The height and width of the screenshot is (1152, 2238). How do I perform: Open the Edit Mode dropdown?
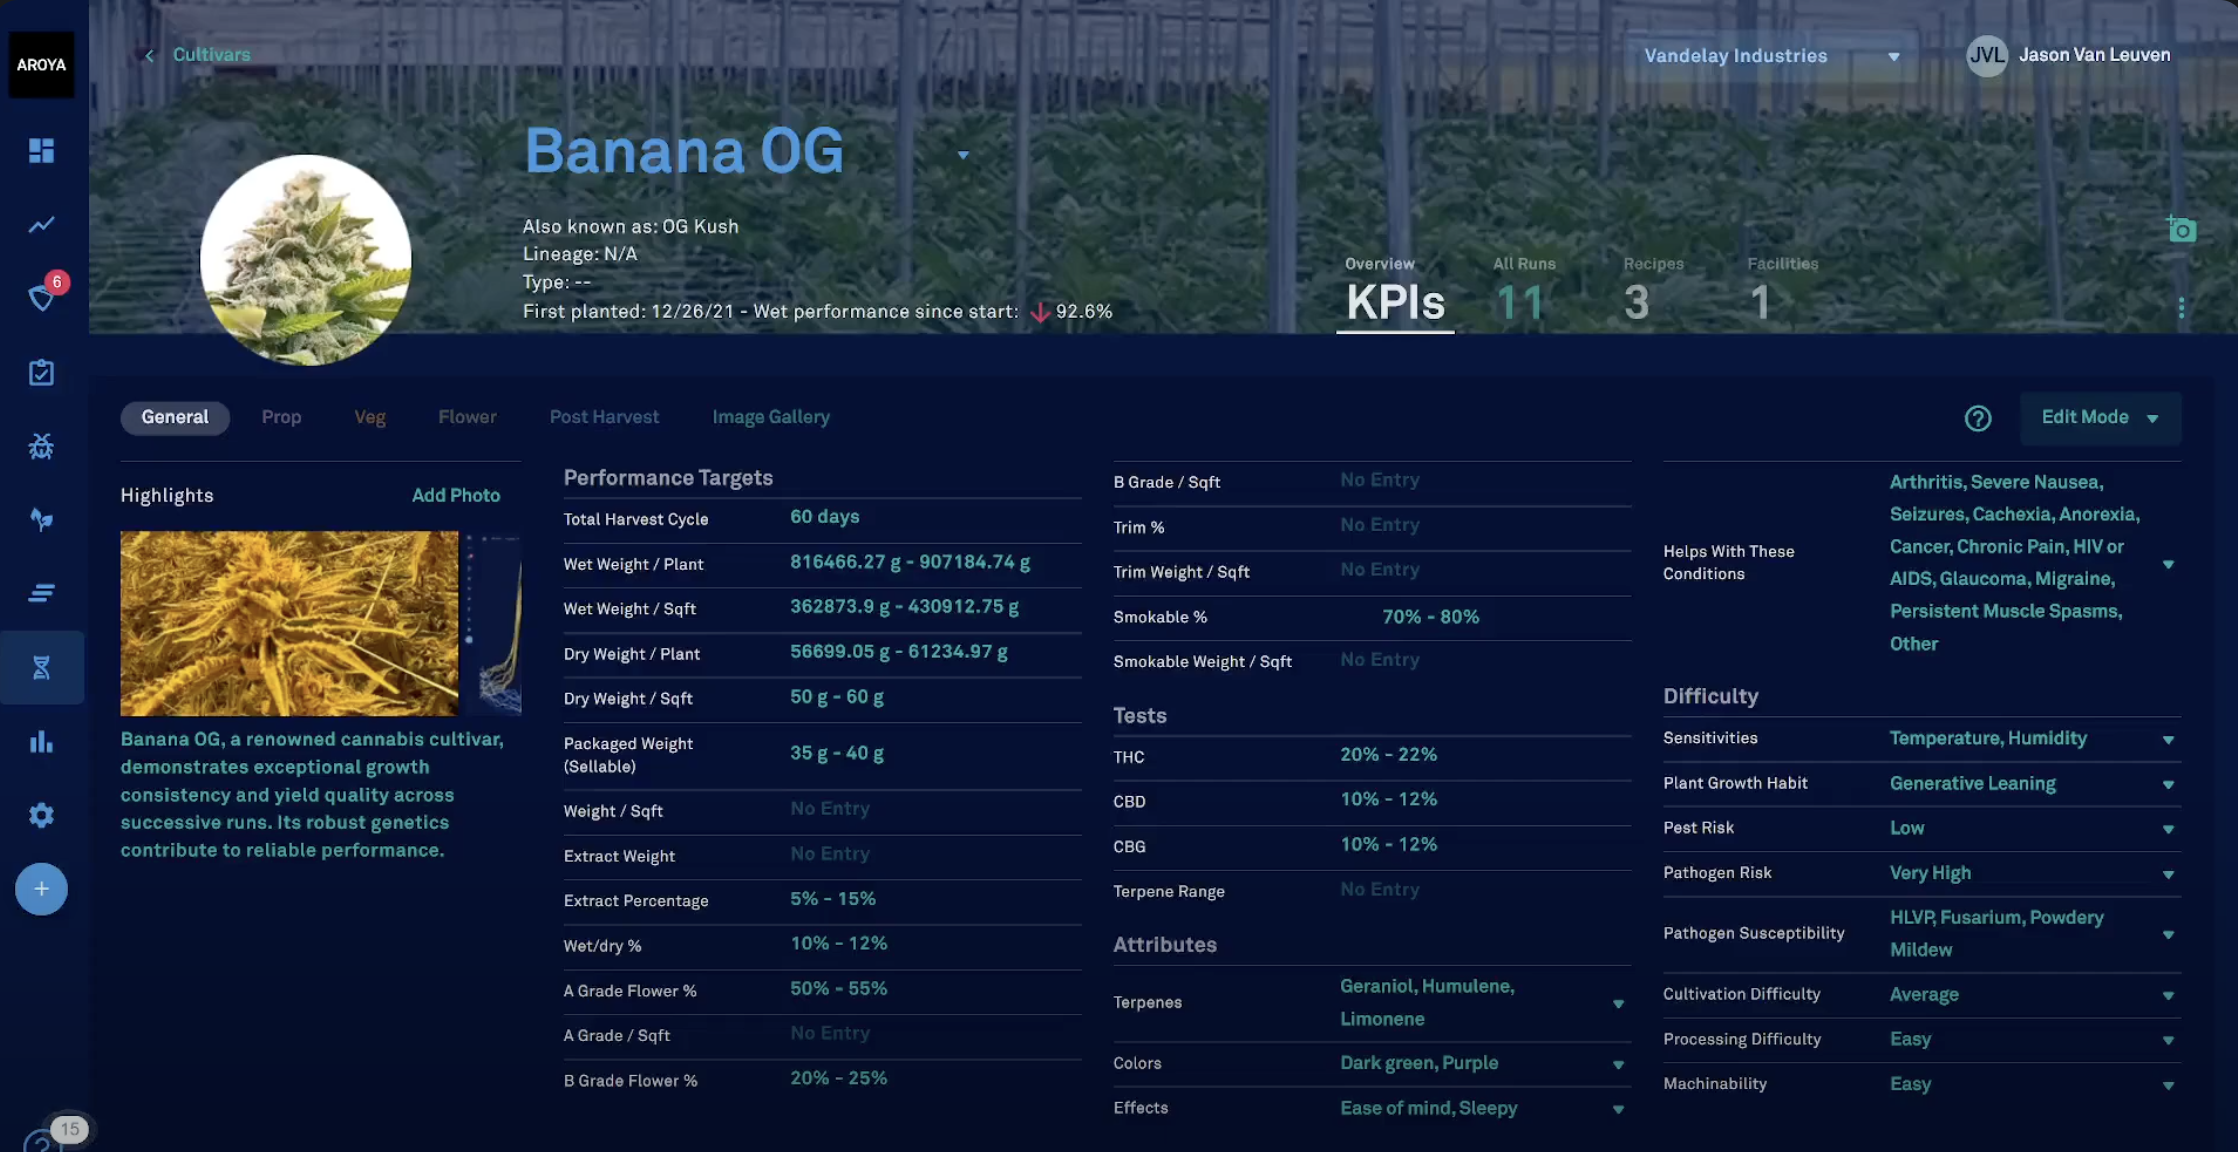tap(2099, 418)
